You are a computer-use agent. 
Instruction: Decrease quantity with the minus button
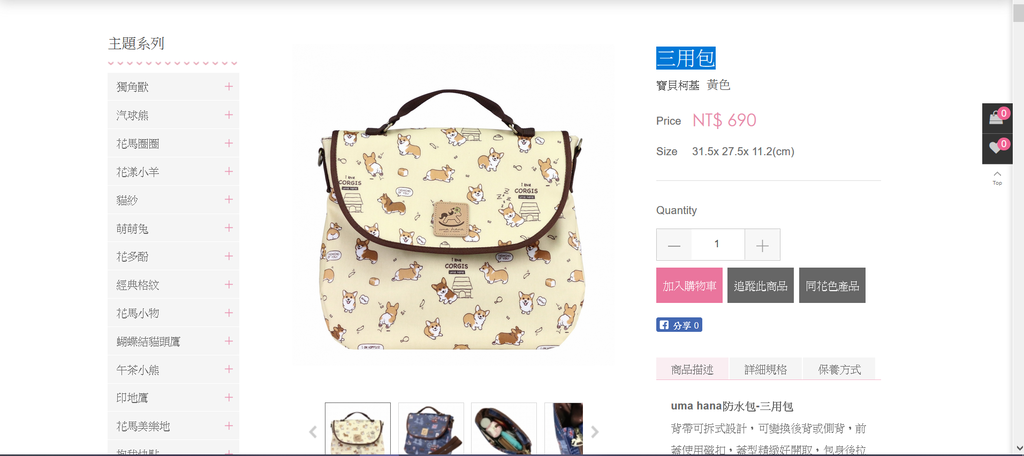tap(674, 245)
